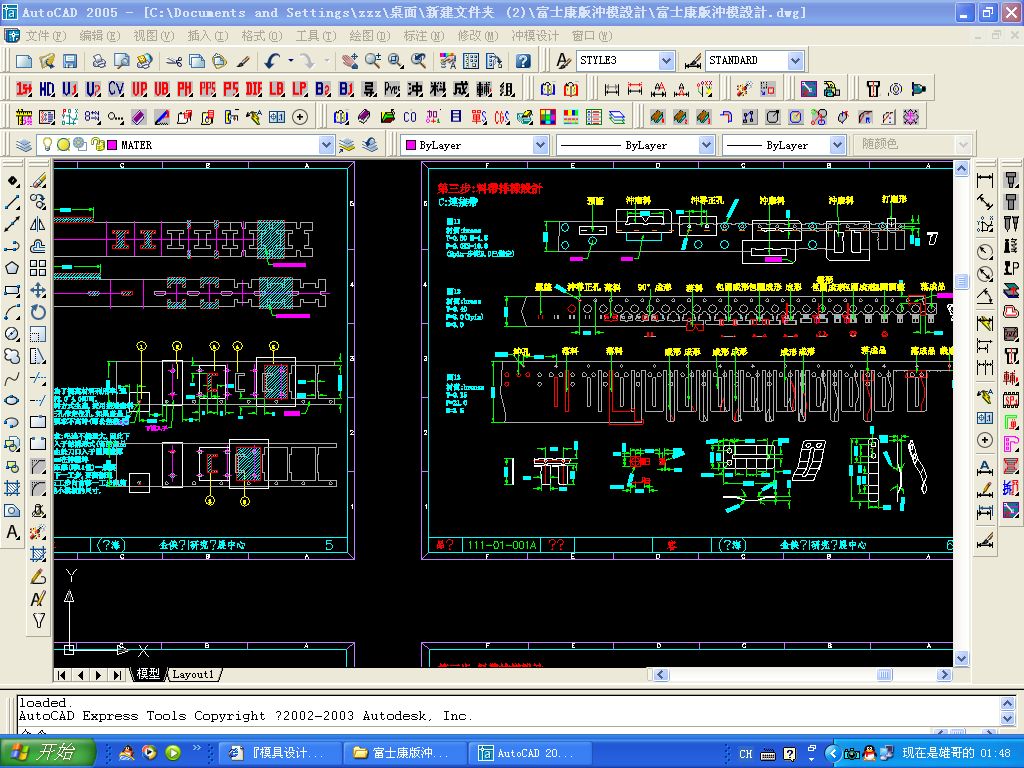Image resolution: width=1024 pixels, height=768 pixels.
Task: Toggle viewport freeze icon for MATER layer
Action: pyautogui.click(x=80, y=144)
